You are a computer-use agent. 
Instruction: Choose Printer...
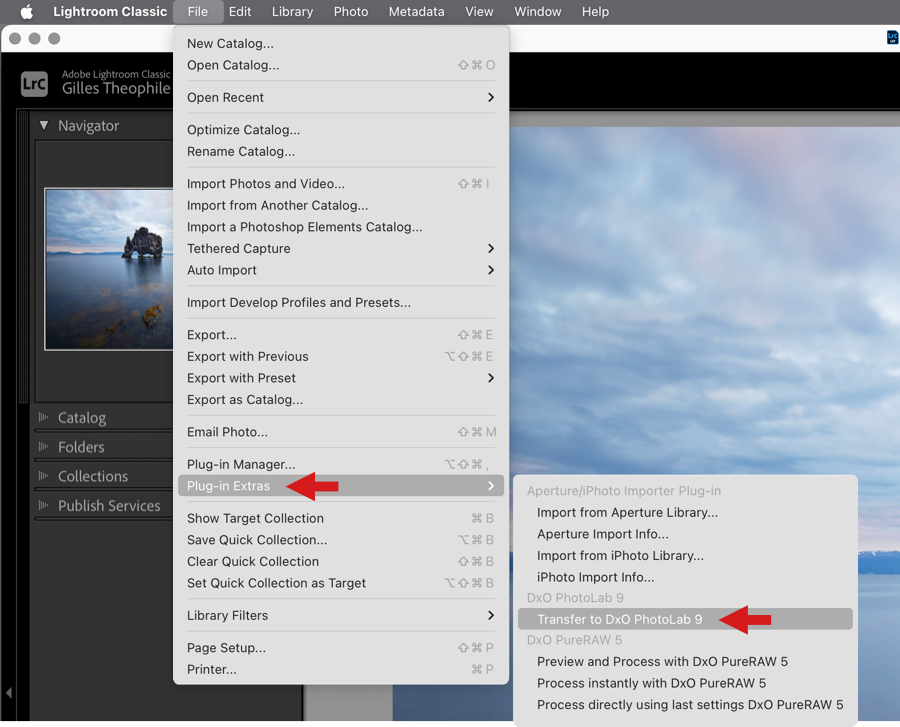tap(341, 670)
